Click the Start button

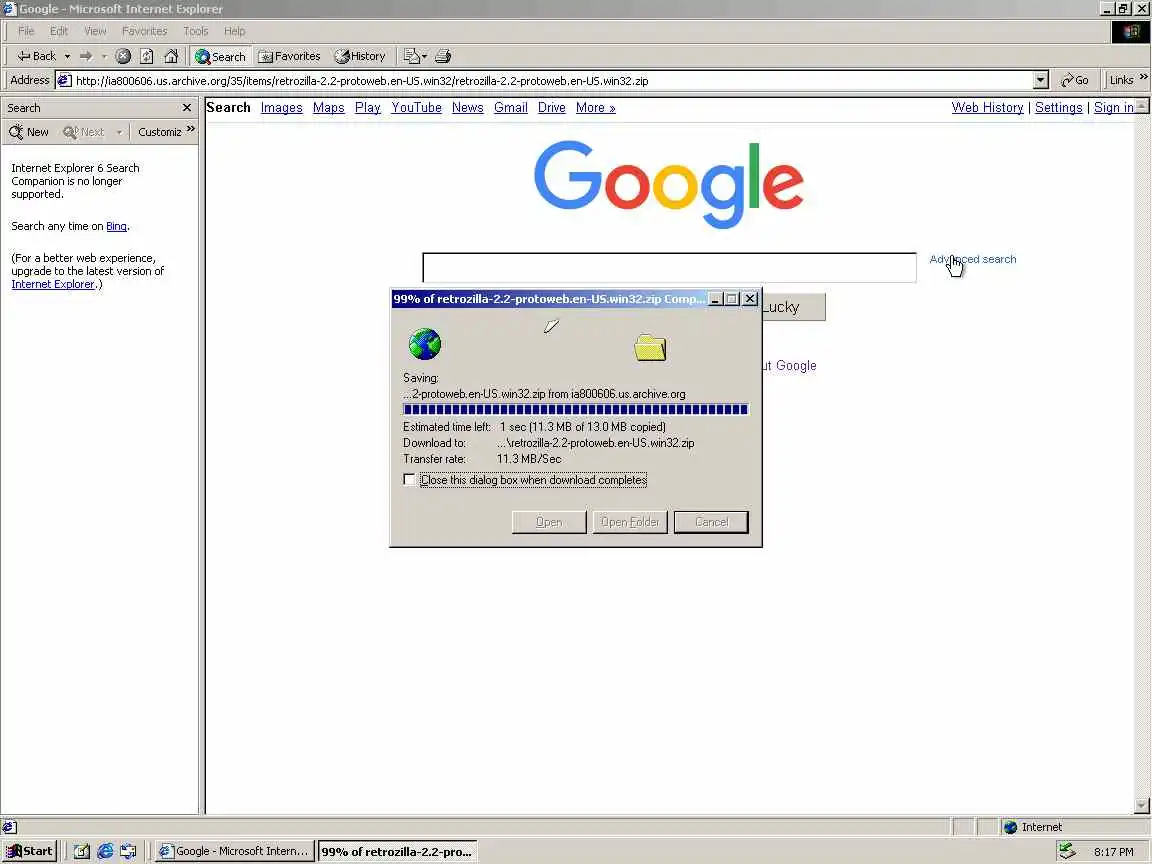29,852
